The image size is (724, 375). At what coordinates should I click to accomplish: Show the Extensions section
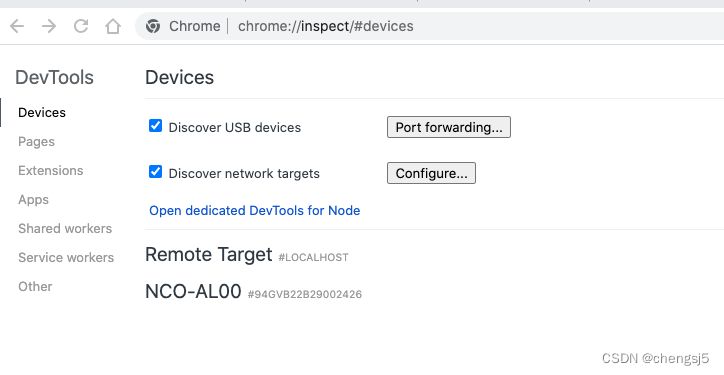tap(51, 171)
